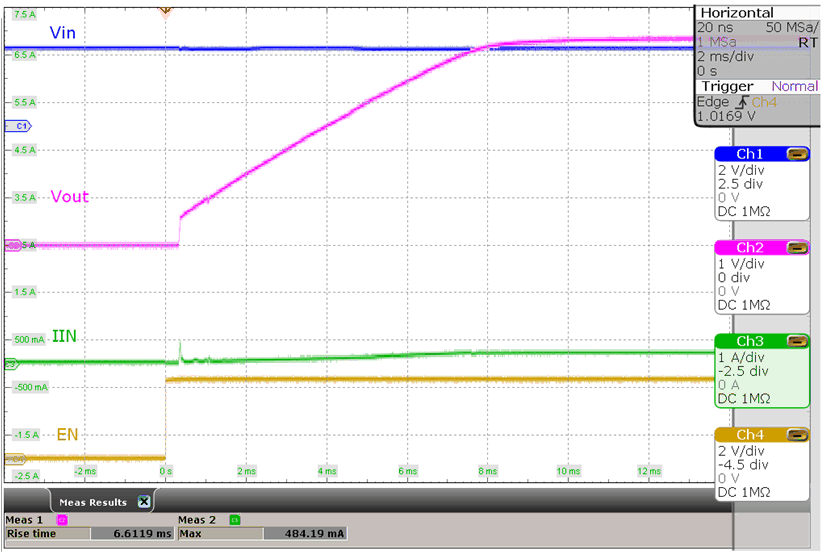The height and width of the screenshot is (552, 827).
Task: Open Ch4 coupling DC 1MΩ setting
Action: (x=744, y=492)
